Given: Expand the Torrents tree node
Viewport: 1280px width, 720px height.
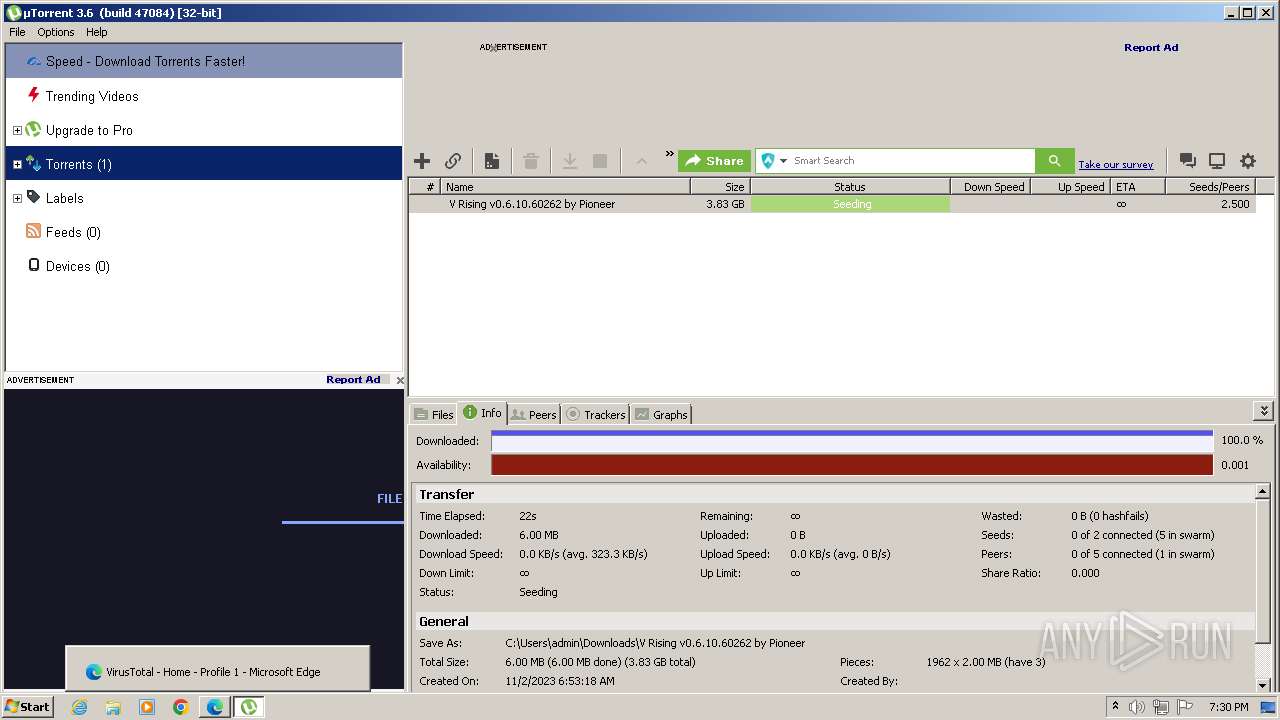Looking at the screenshot, I should pos(17,165).
